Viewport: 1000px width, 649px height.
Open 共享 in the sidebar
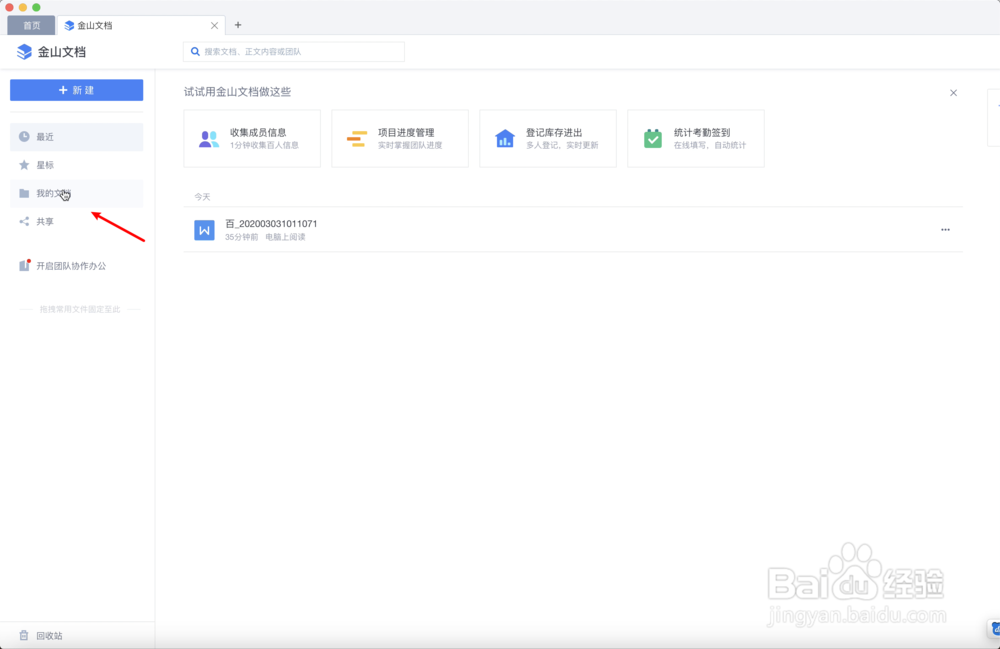(x=77, y=221)
